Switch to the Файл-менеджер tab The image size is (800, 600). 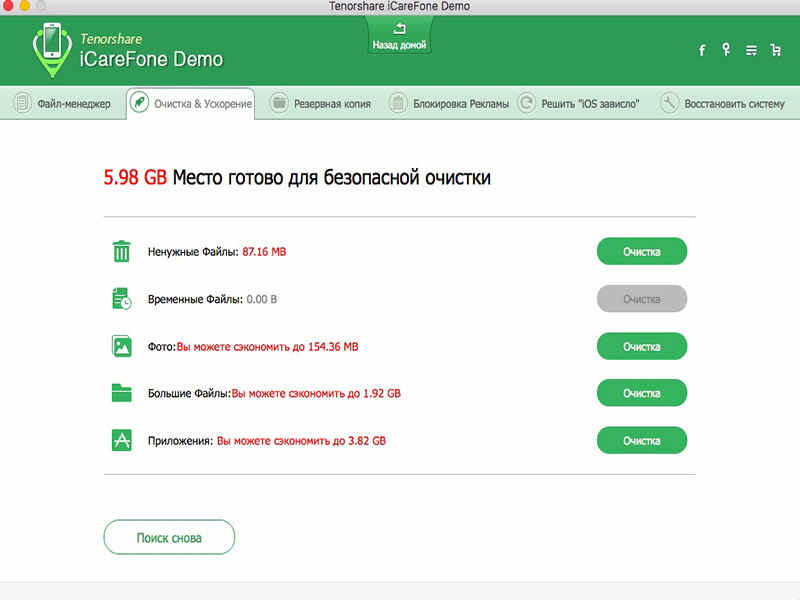pyautogui.click(x=62, y=103)
